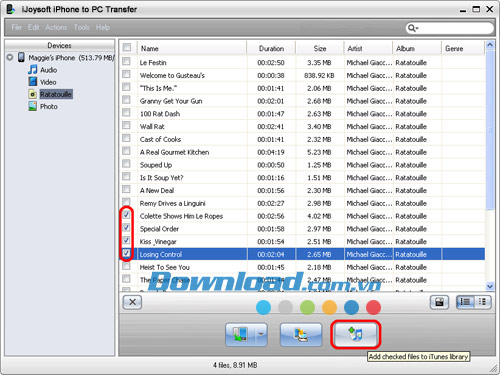Select the Cast of Cooks row
Image resolution: width=500 pixels, height=375 pixels.
302,139
